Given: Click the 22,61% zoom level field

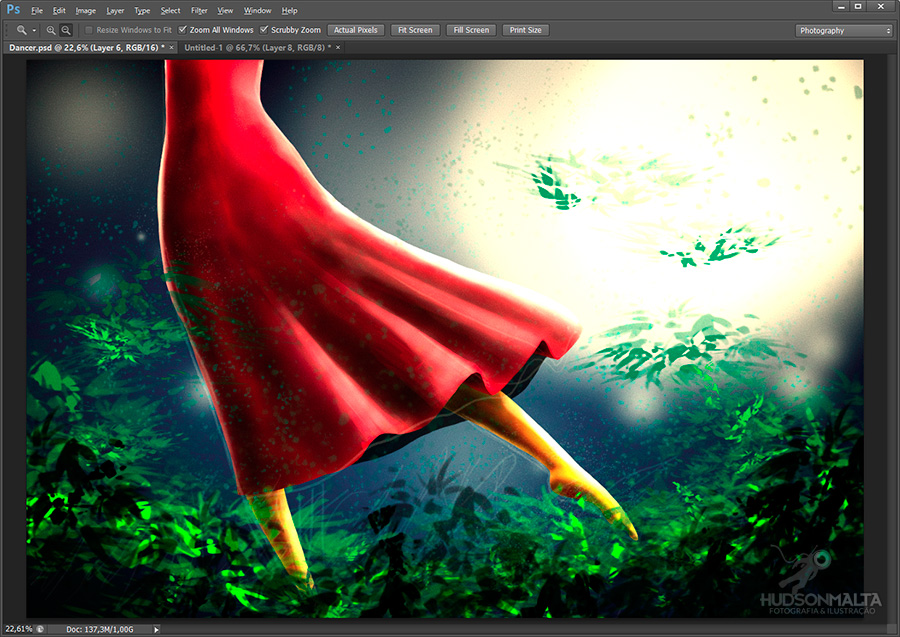Looking at the screenshot, I should click(x=18, y=629).
